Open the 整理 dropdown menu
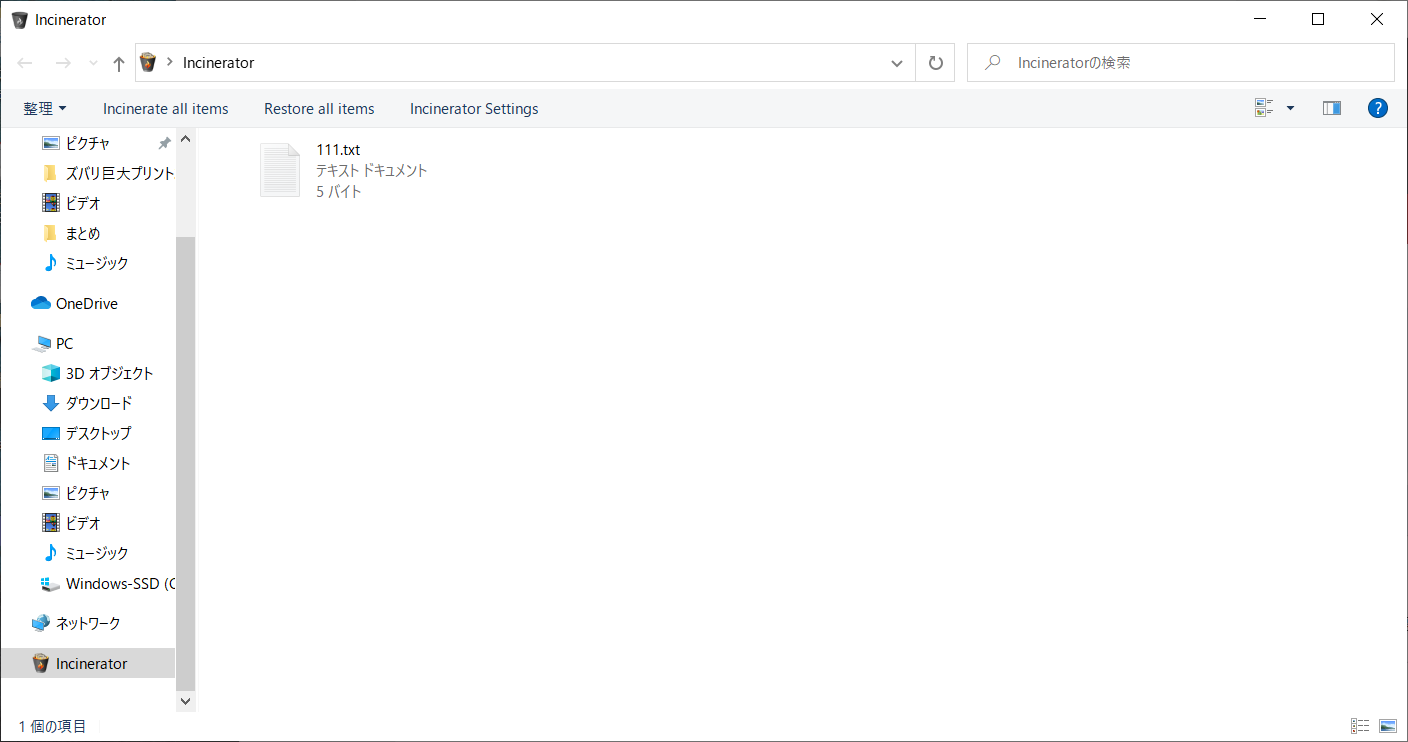The image size is (1408, 742). (45, 108)
